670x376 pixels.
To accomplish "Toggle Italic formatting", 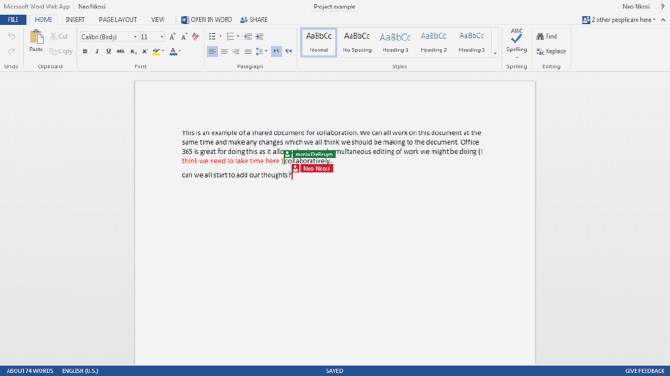I will [x=97, y=51].
